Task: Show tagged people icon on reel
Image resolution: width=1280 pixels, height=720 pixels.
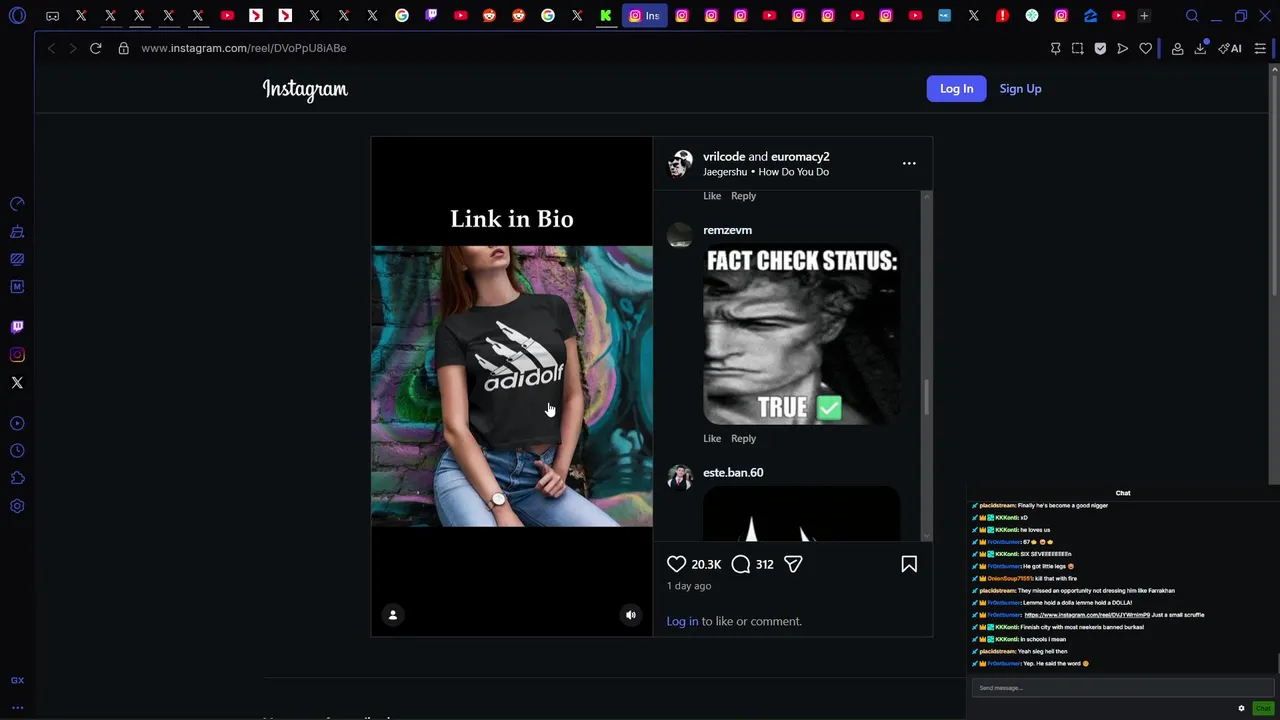Action: click(393, 615)
